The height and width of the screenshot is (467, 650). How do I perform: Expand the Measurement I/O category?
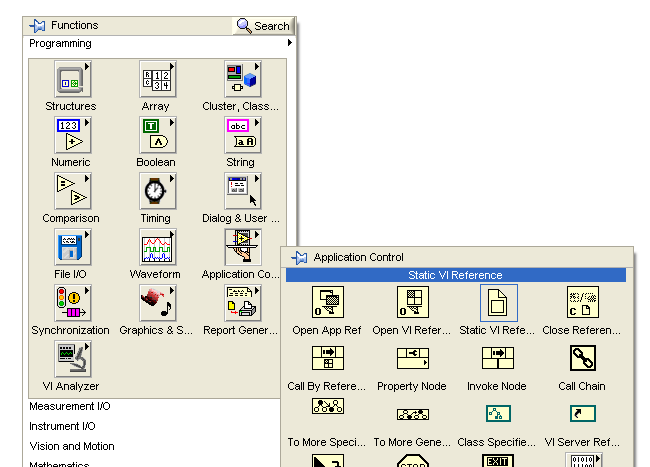(x=70, y=406)
